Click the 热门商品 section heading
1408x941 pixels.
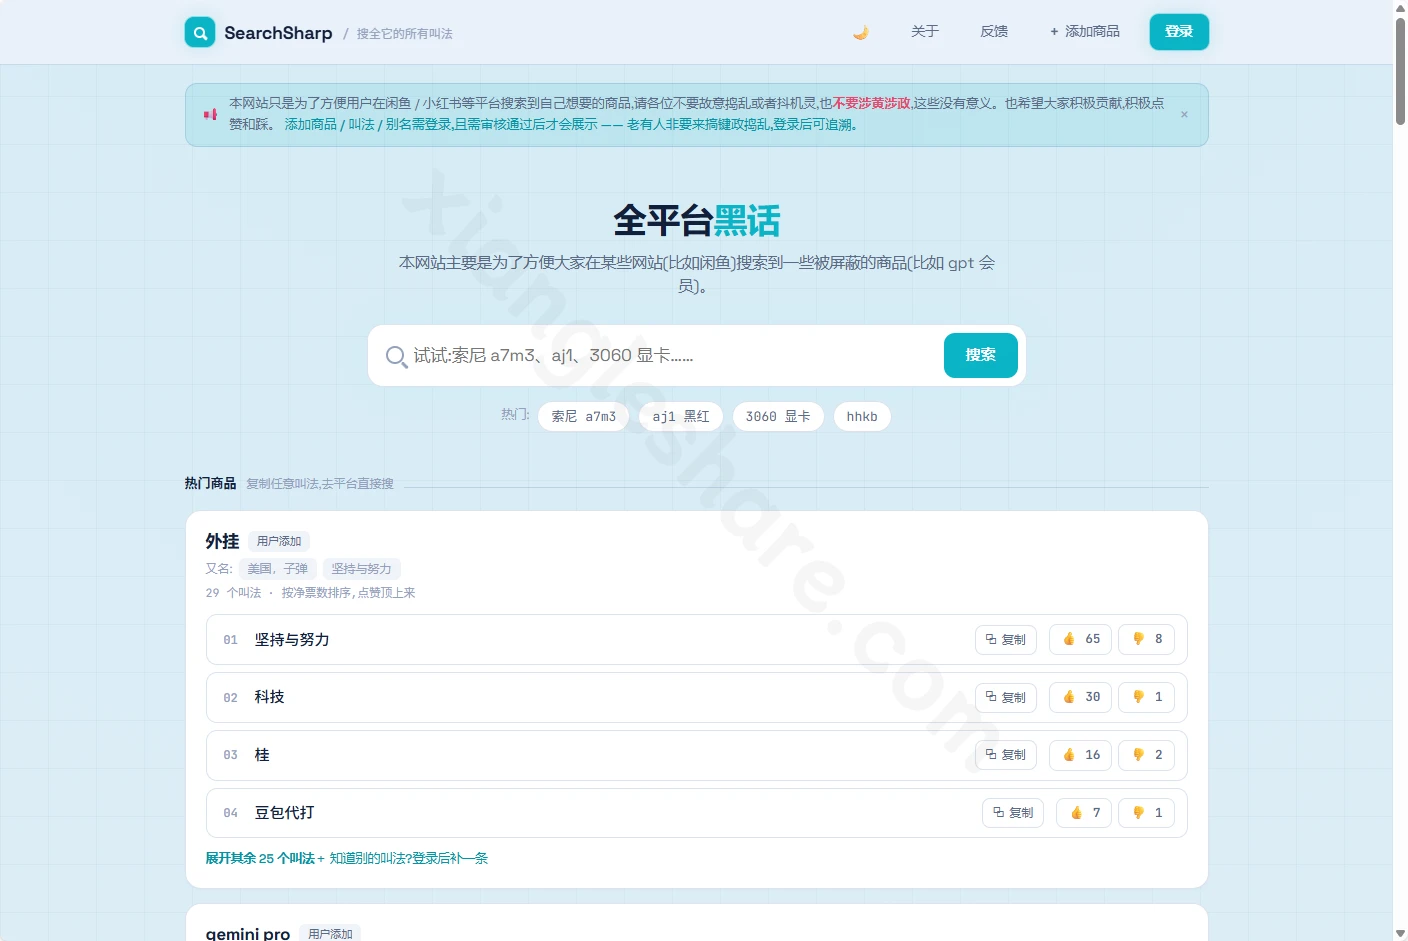[210, 483]
